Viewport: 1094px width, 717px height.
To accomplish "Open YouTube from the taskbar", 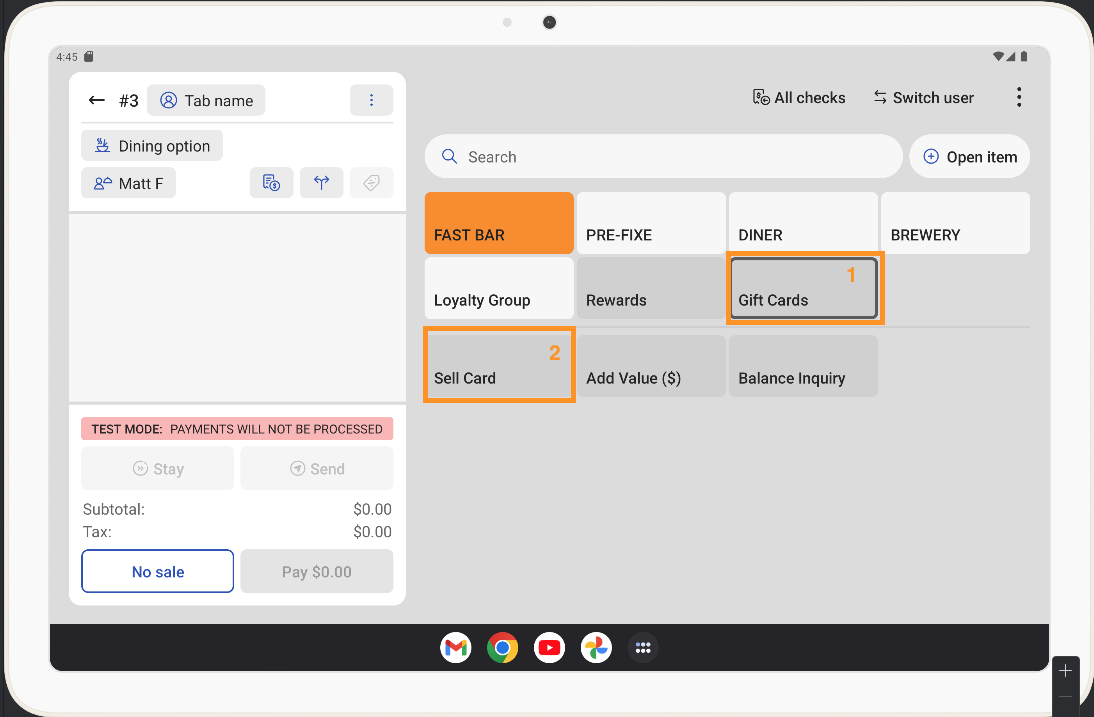I will (549, 648).
